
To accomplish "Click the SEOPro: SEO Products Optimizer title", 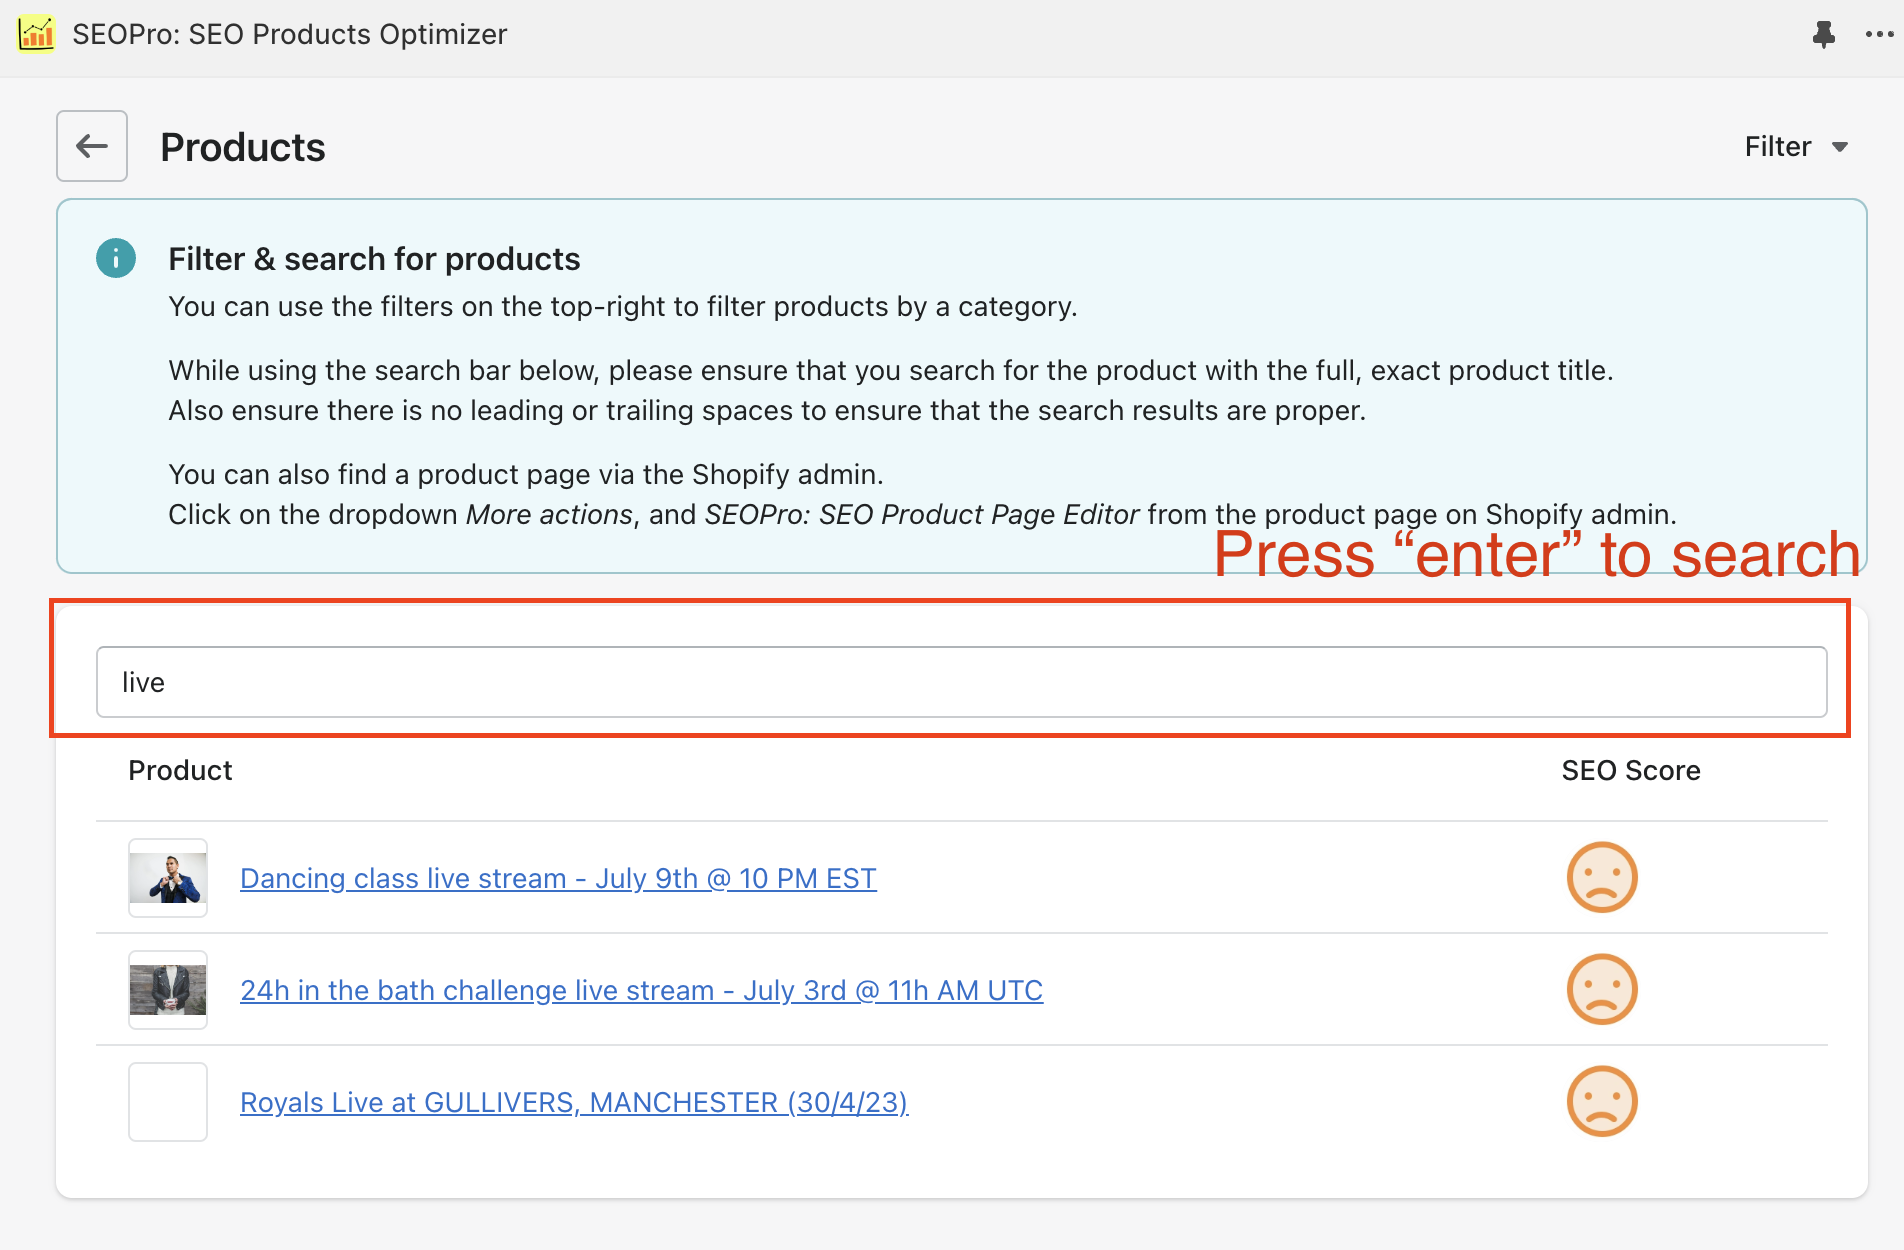I will point(289,34).
